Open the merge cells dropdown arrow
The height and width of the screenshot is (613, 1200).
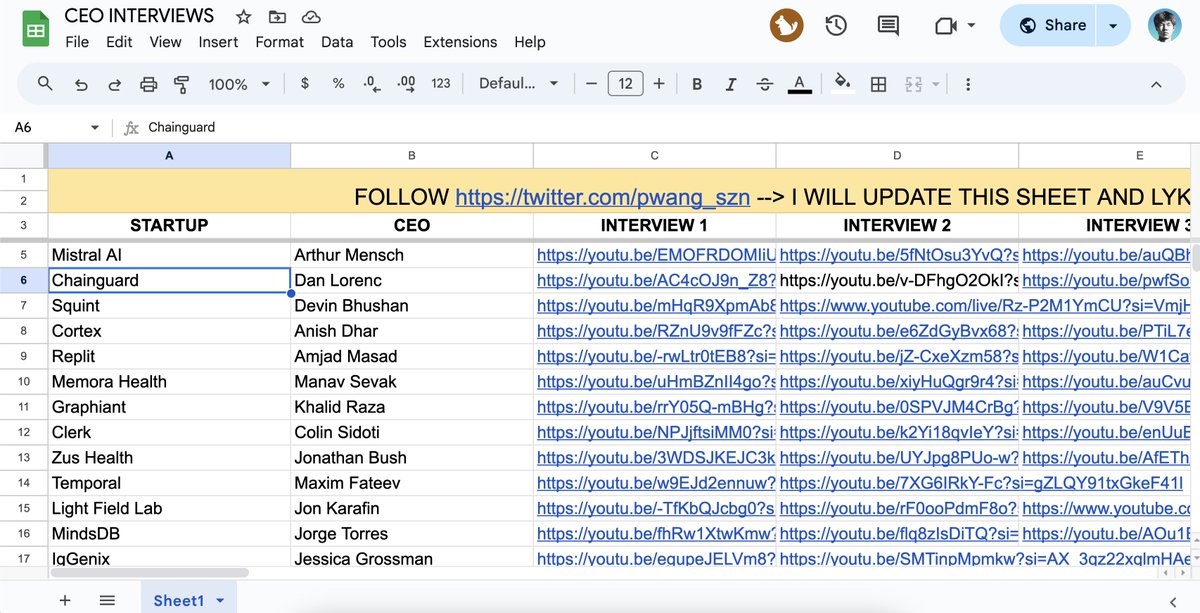[x=938, y=84]
